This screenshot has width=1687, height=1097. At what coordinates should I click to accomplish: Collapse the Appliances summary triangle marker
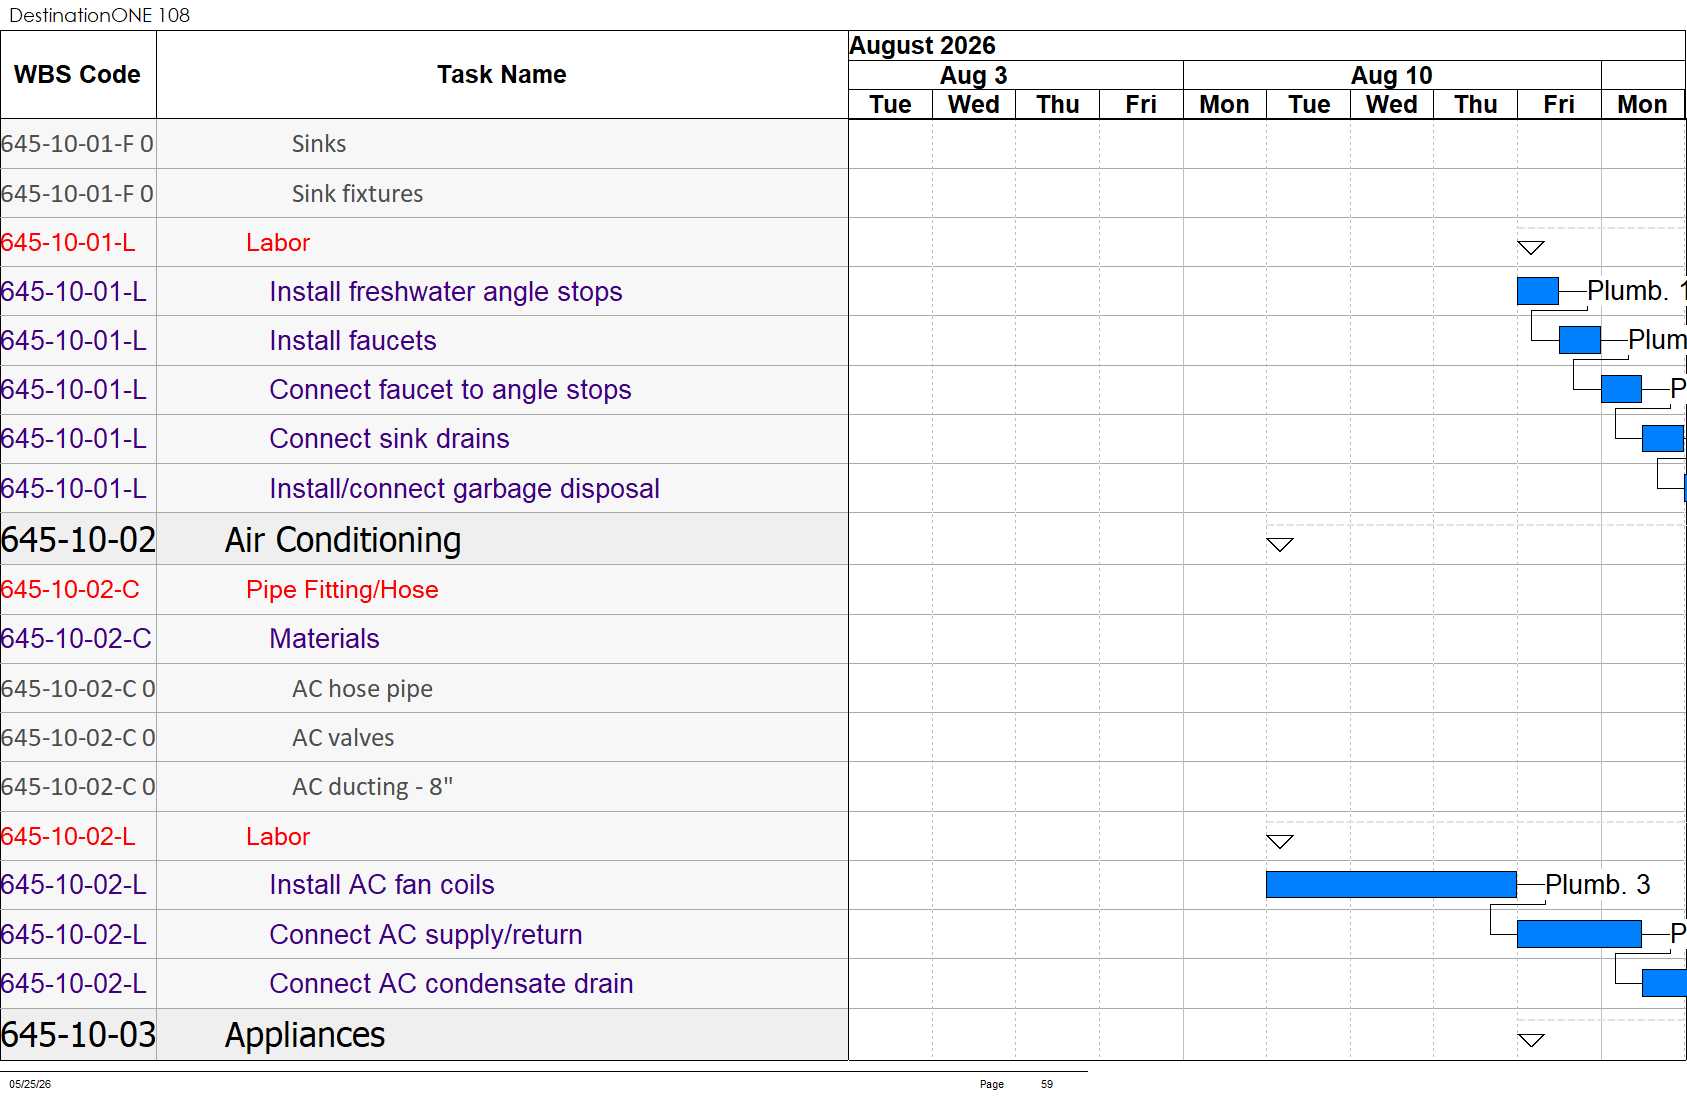coord(1531,1040)
